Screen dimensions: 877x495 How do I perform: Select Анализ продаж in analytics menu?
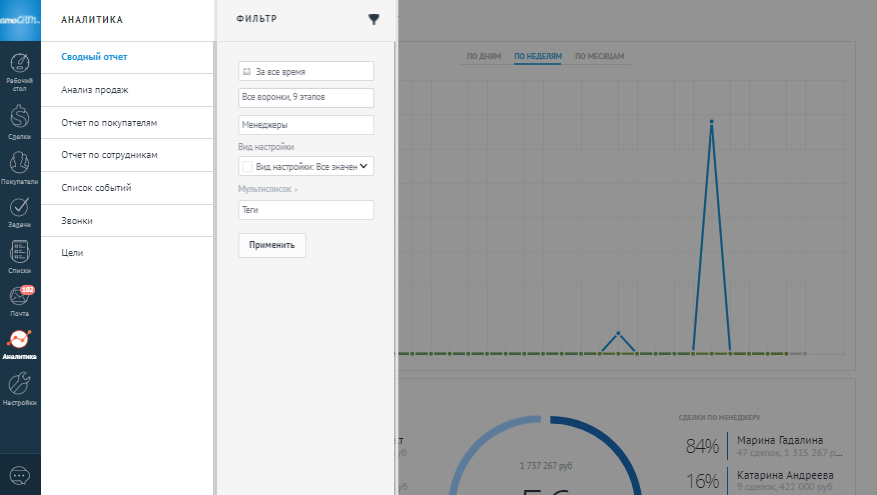point(95,90)
